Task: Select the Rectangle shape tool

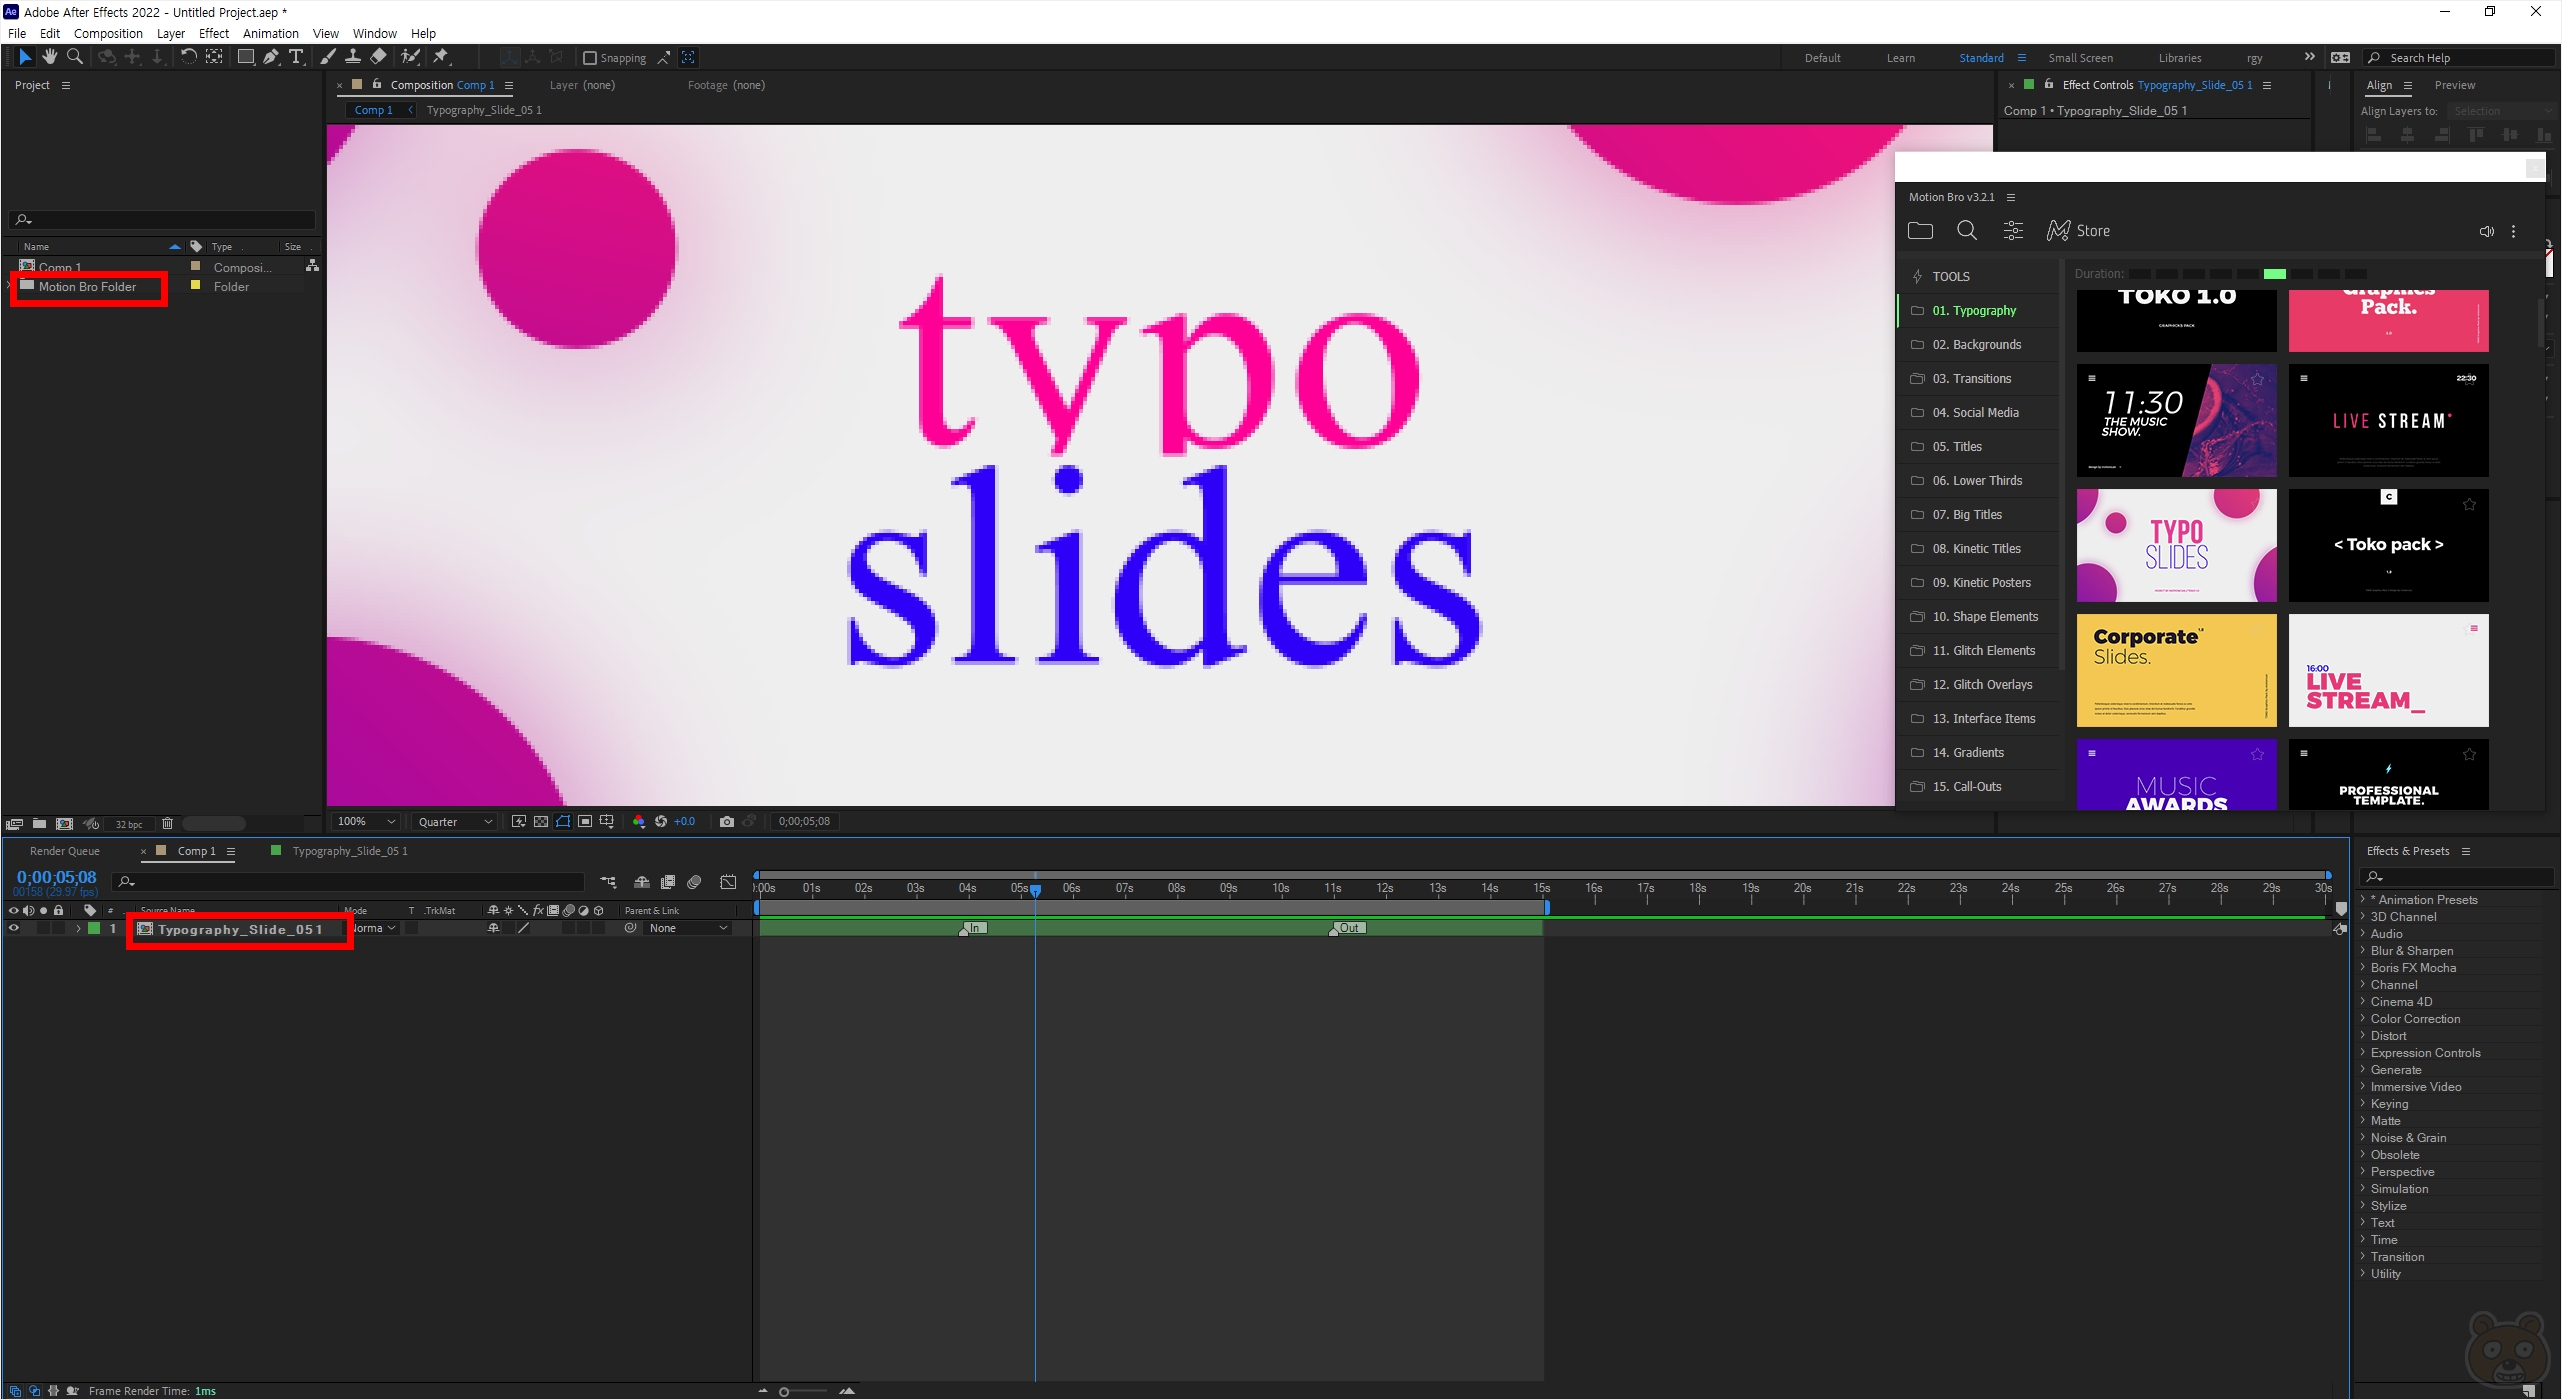Action: tap(245, 57)
